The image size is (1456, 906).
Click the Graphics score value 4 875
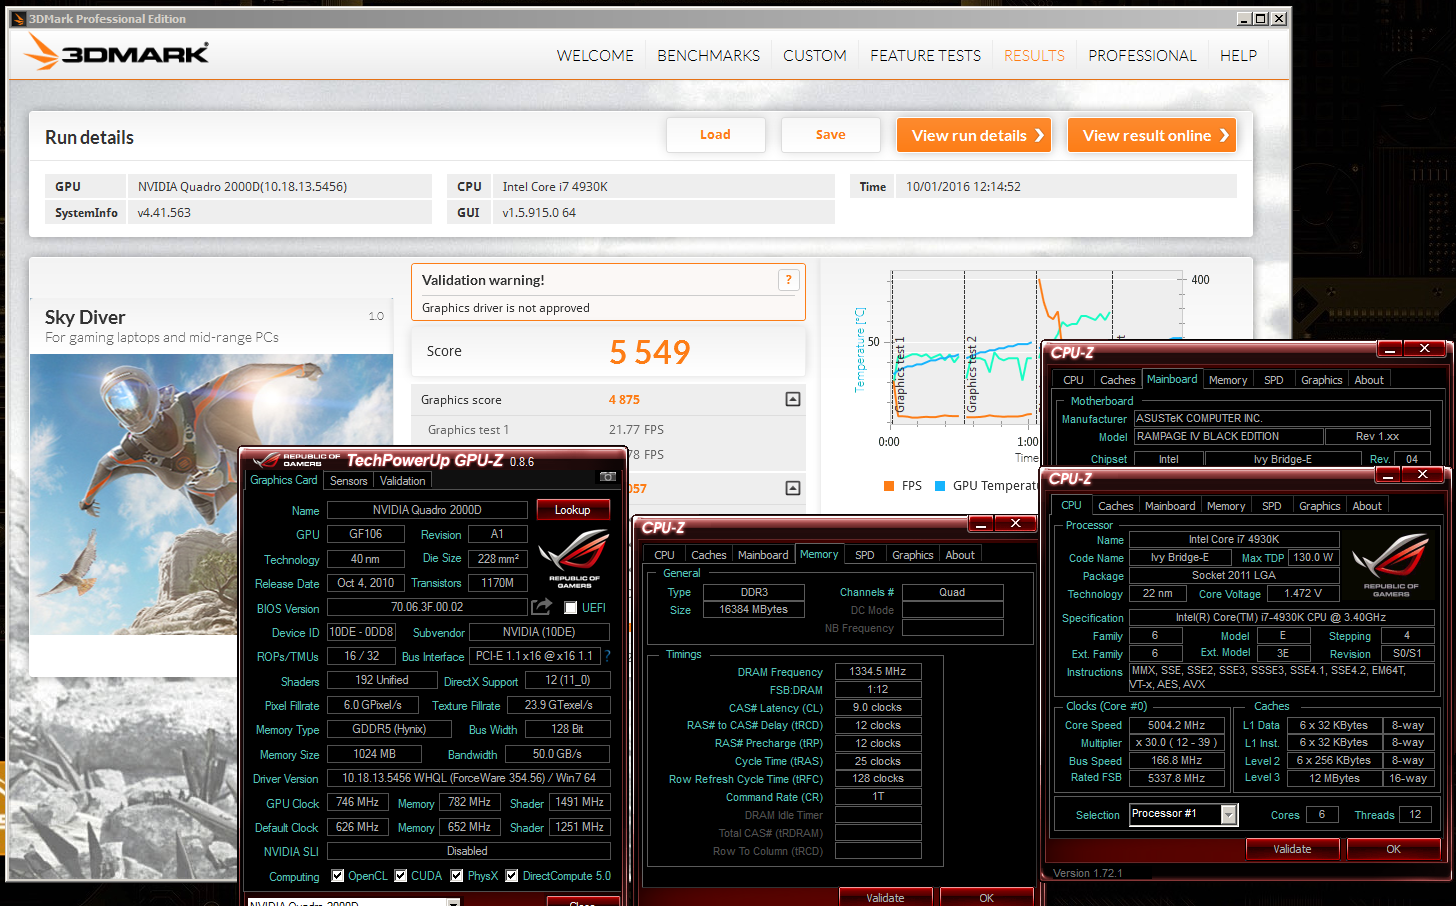[624, 399]
